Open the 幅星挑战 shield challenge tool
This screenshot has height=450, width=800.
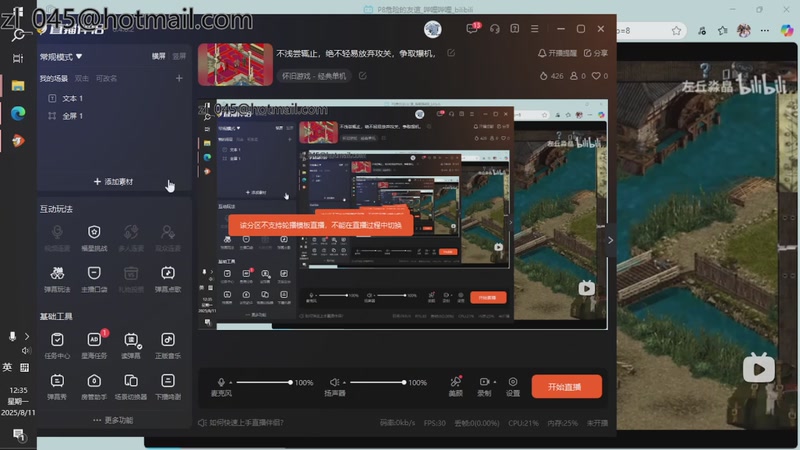point(94,238)
